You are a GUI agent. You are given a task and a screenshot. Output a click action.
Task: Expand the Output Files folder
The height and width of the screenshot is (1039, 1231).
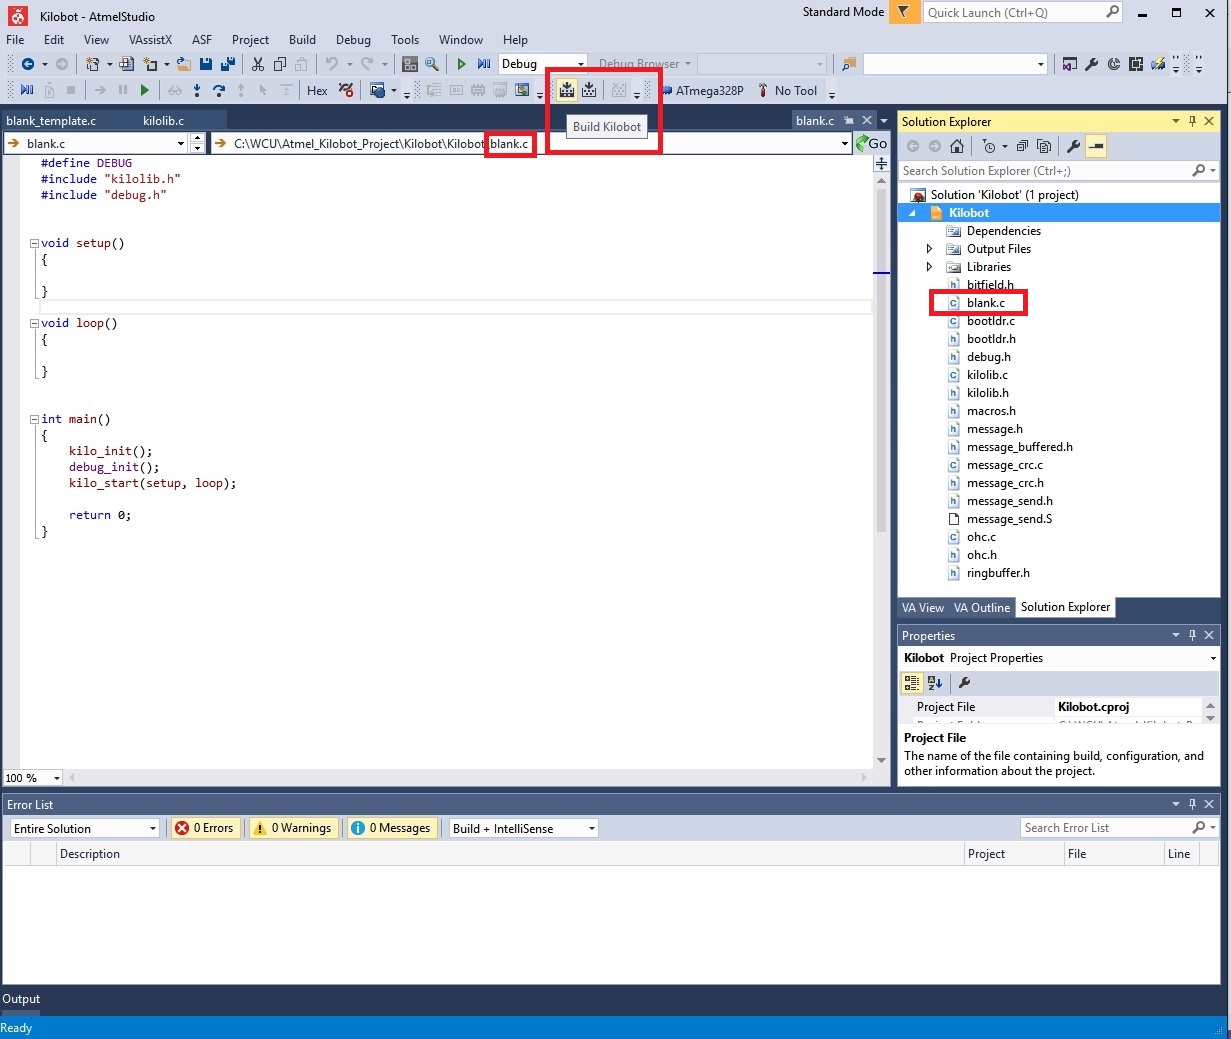[929, 249]
